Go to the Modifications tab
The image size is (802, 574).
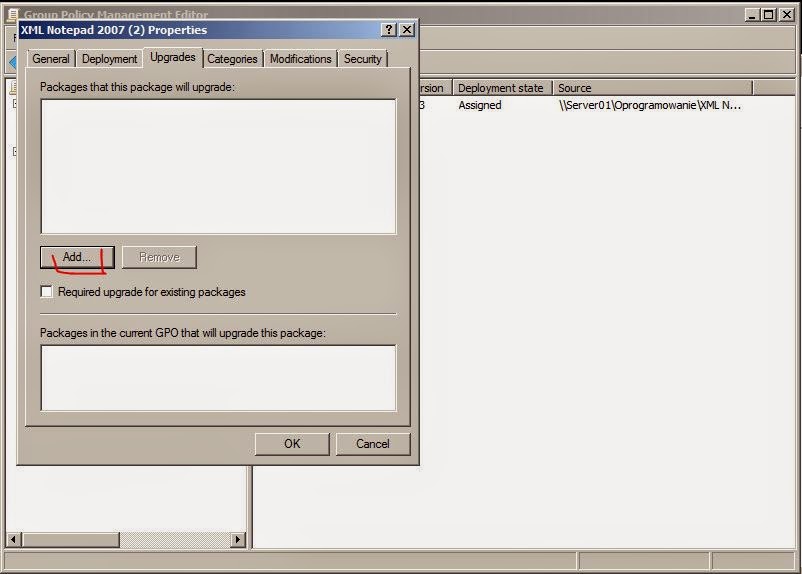pyautogui.click(x=301, y=59)
